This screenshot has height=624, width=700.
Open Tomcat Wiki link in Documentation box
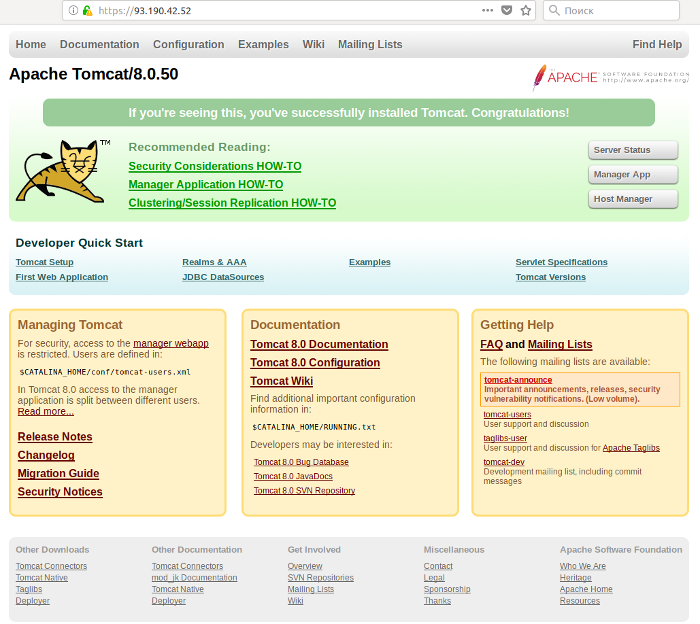(281, 381)
